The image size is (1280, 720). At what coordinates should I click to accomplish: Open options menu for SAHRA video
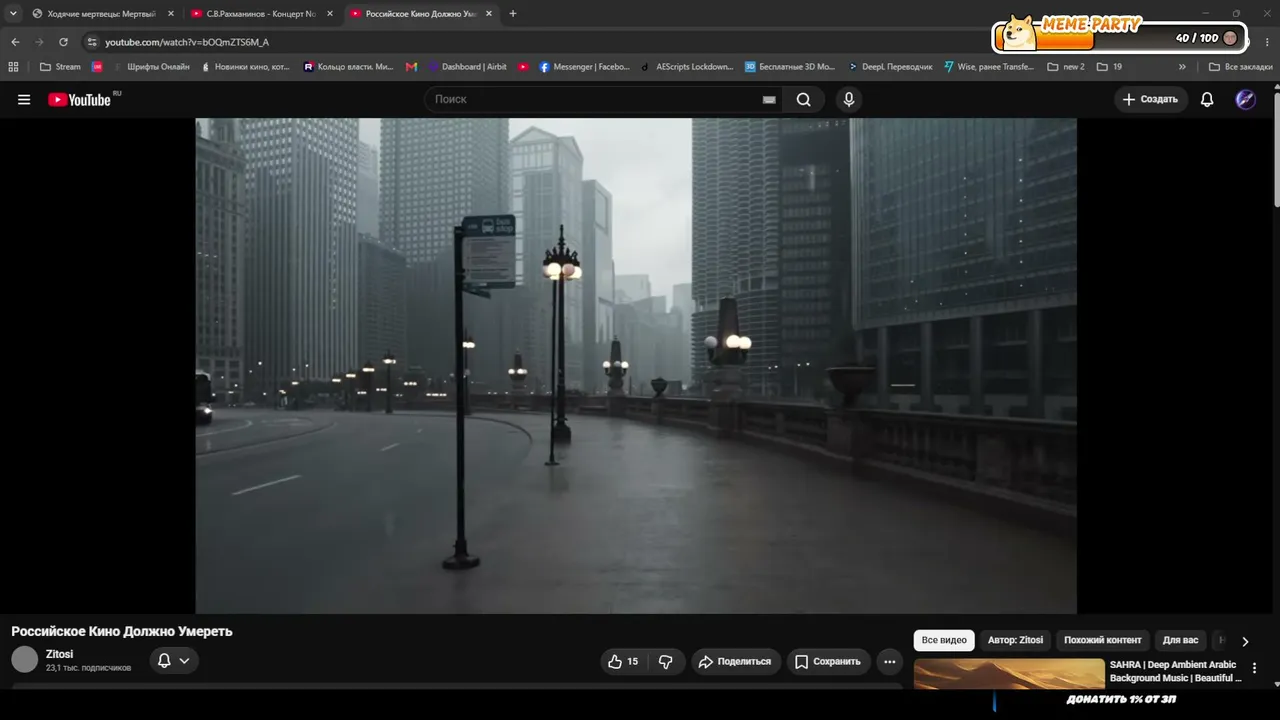1254,668
